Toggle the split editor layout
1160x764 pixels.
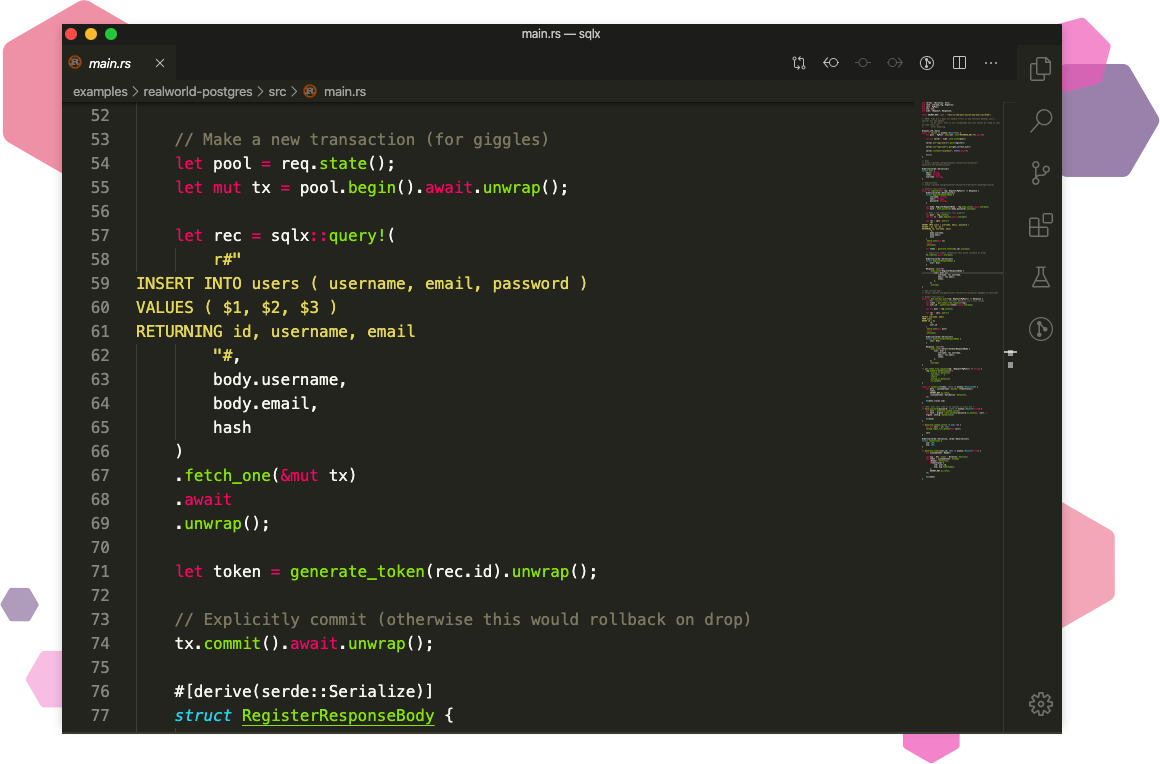pos(959,63)
